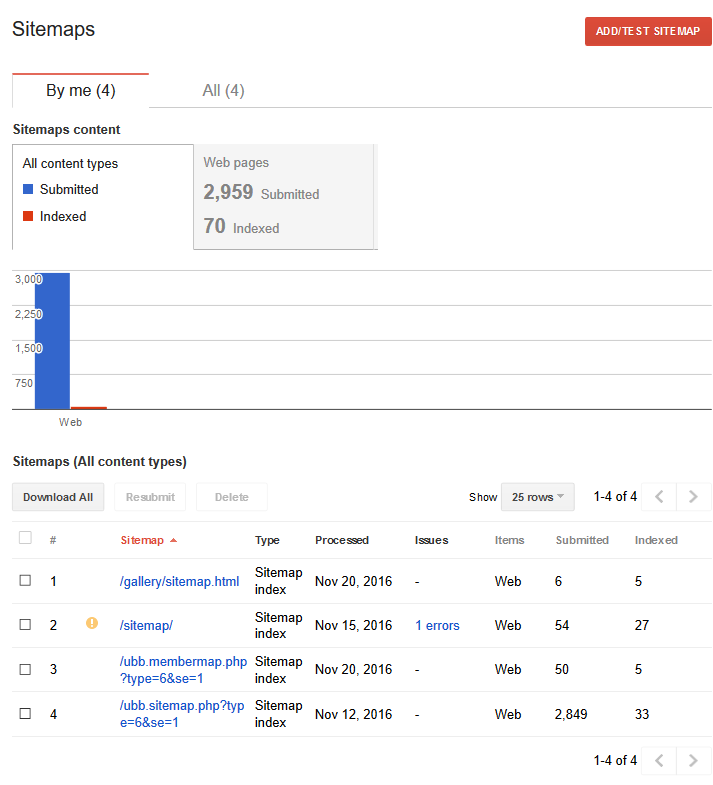
Task: Select the By me (4) tab
Action: click(81, 91)
